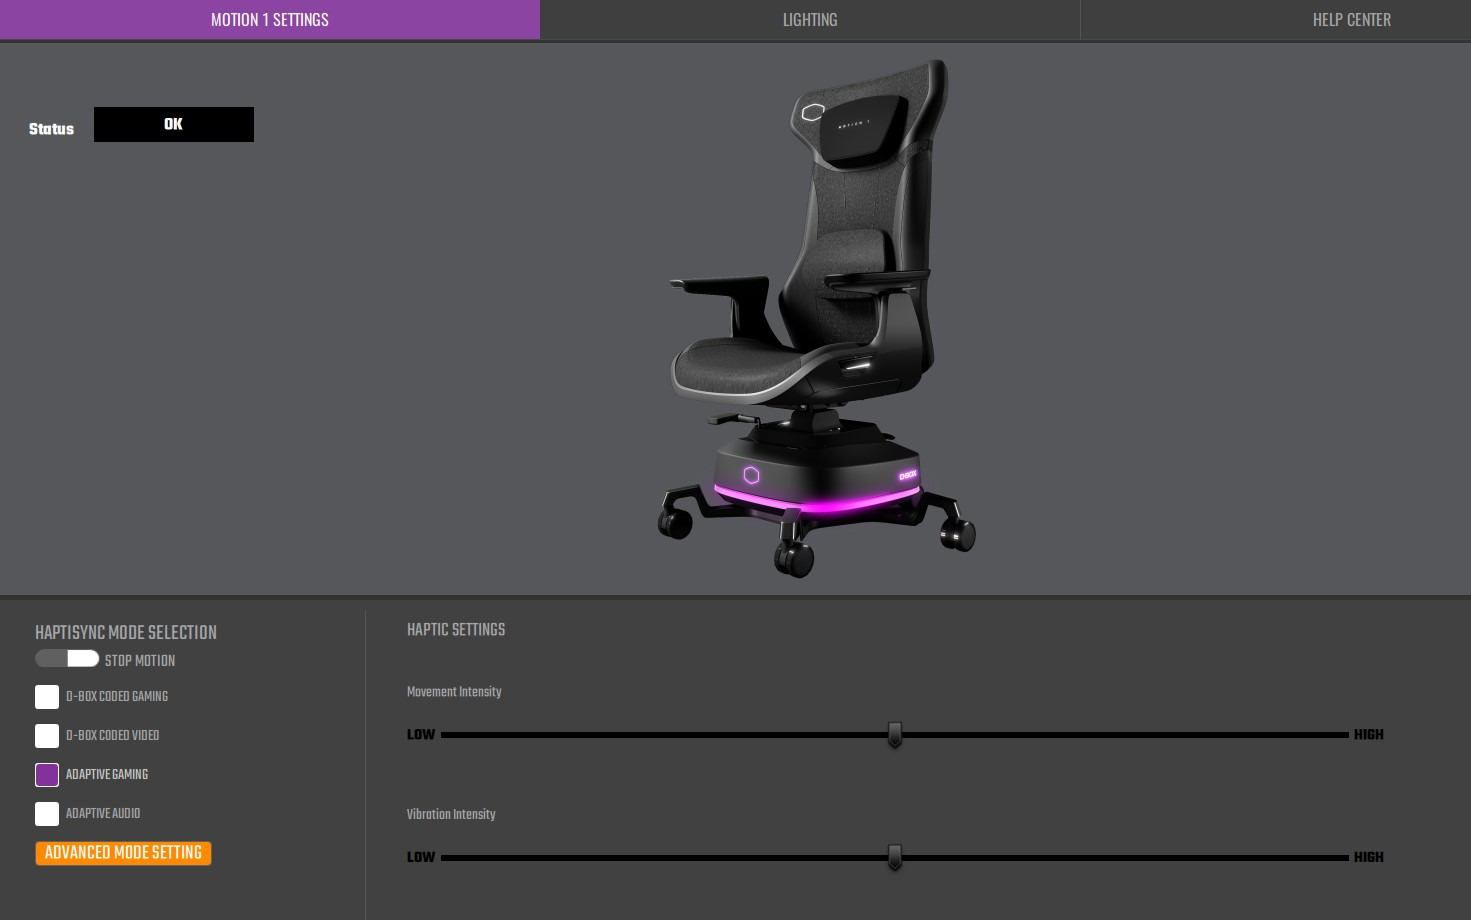Toggle the Stop Motion switch
Screen dimensions: 1471x920
pos(67,659)
